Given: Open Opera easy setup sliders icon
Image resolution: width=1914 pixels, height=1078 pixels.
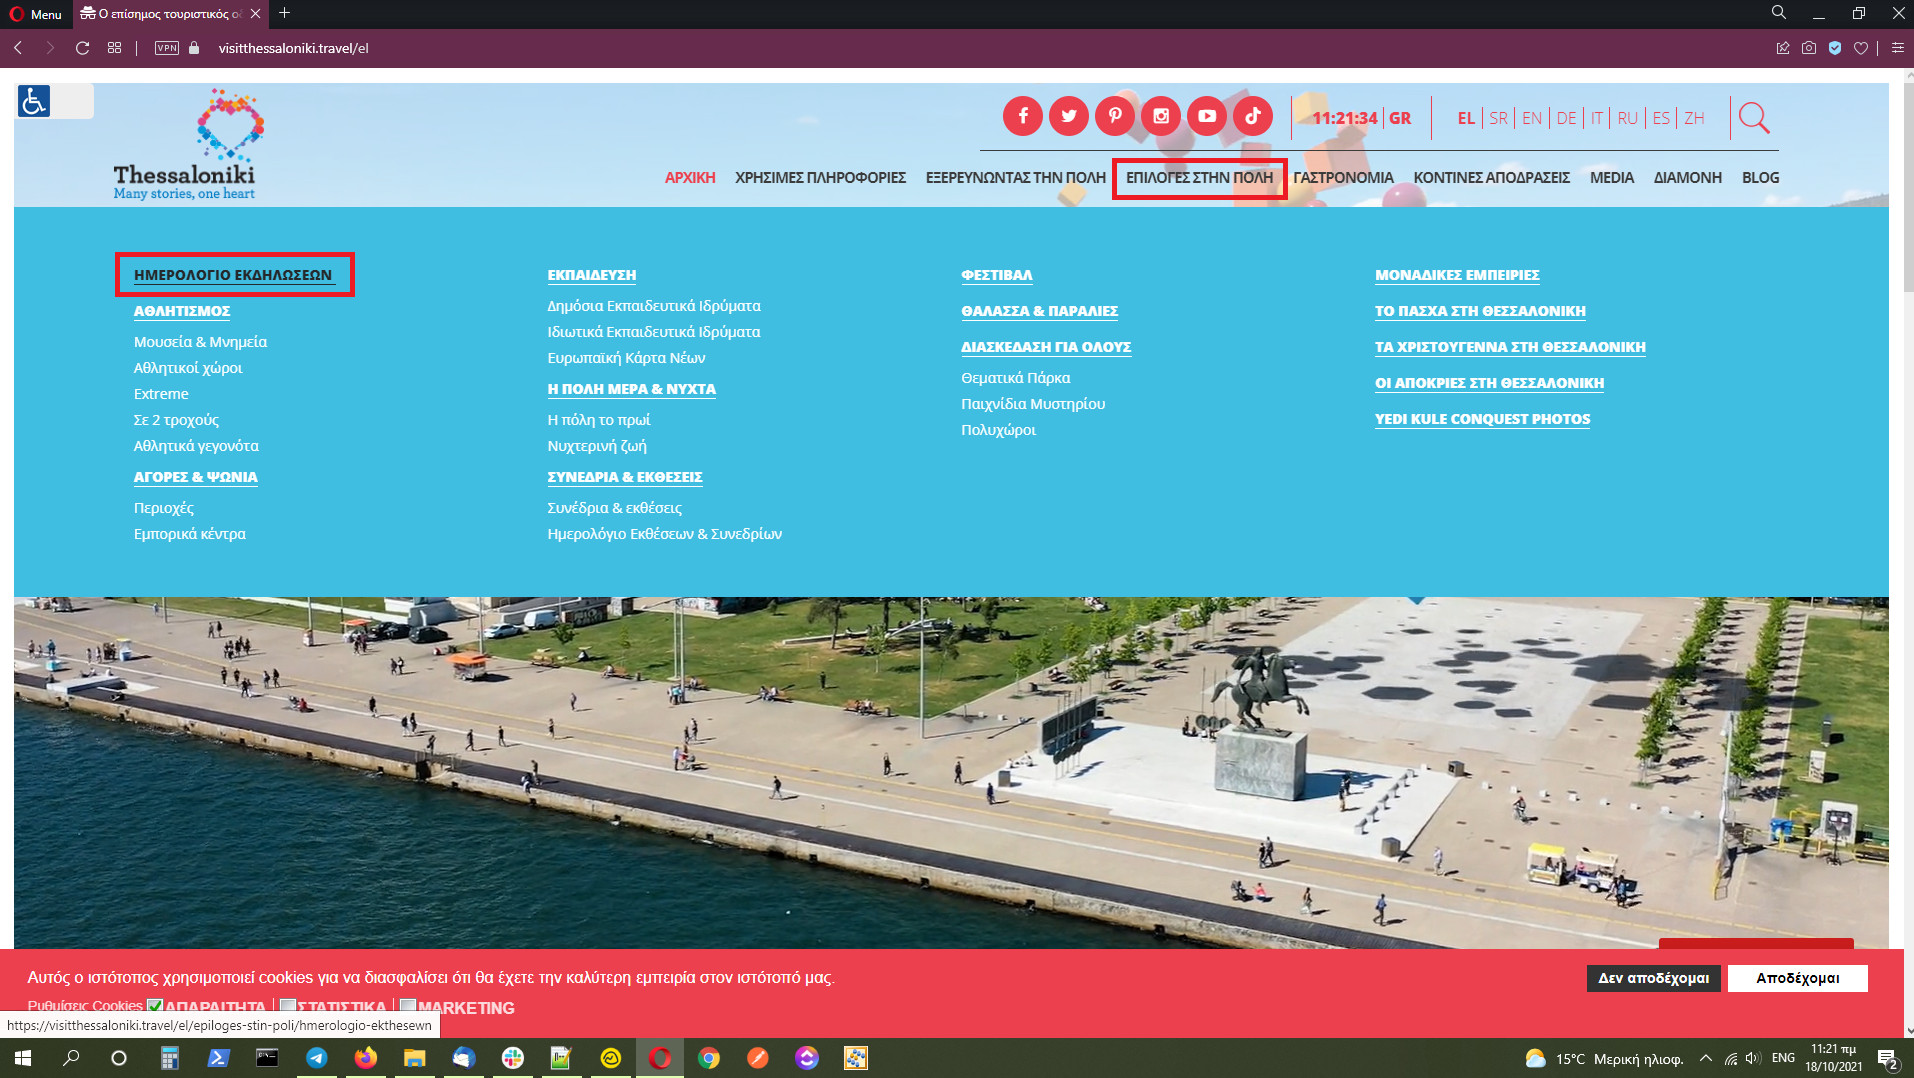Looking at the screenshot, I should coord(1897,48).
